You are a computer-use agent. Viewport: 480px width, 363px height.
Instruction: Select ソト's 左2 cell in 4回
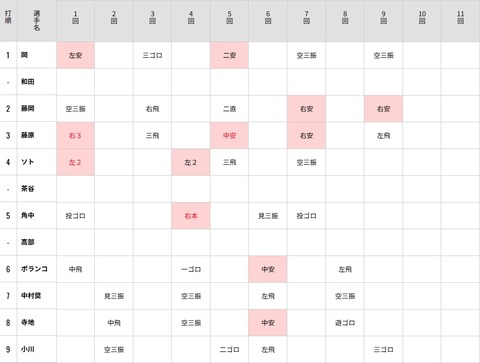191,162
